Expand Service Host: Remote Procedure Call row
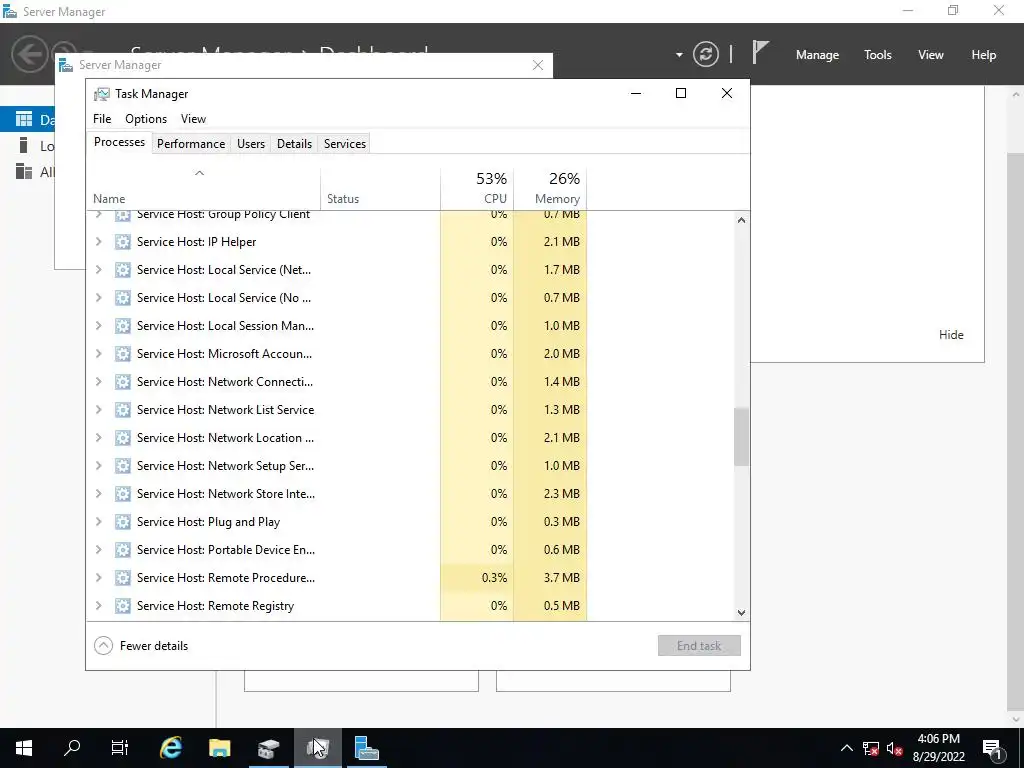 [99, 577]
